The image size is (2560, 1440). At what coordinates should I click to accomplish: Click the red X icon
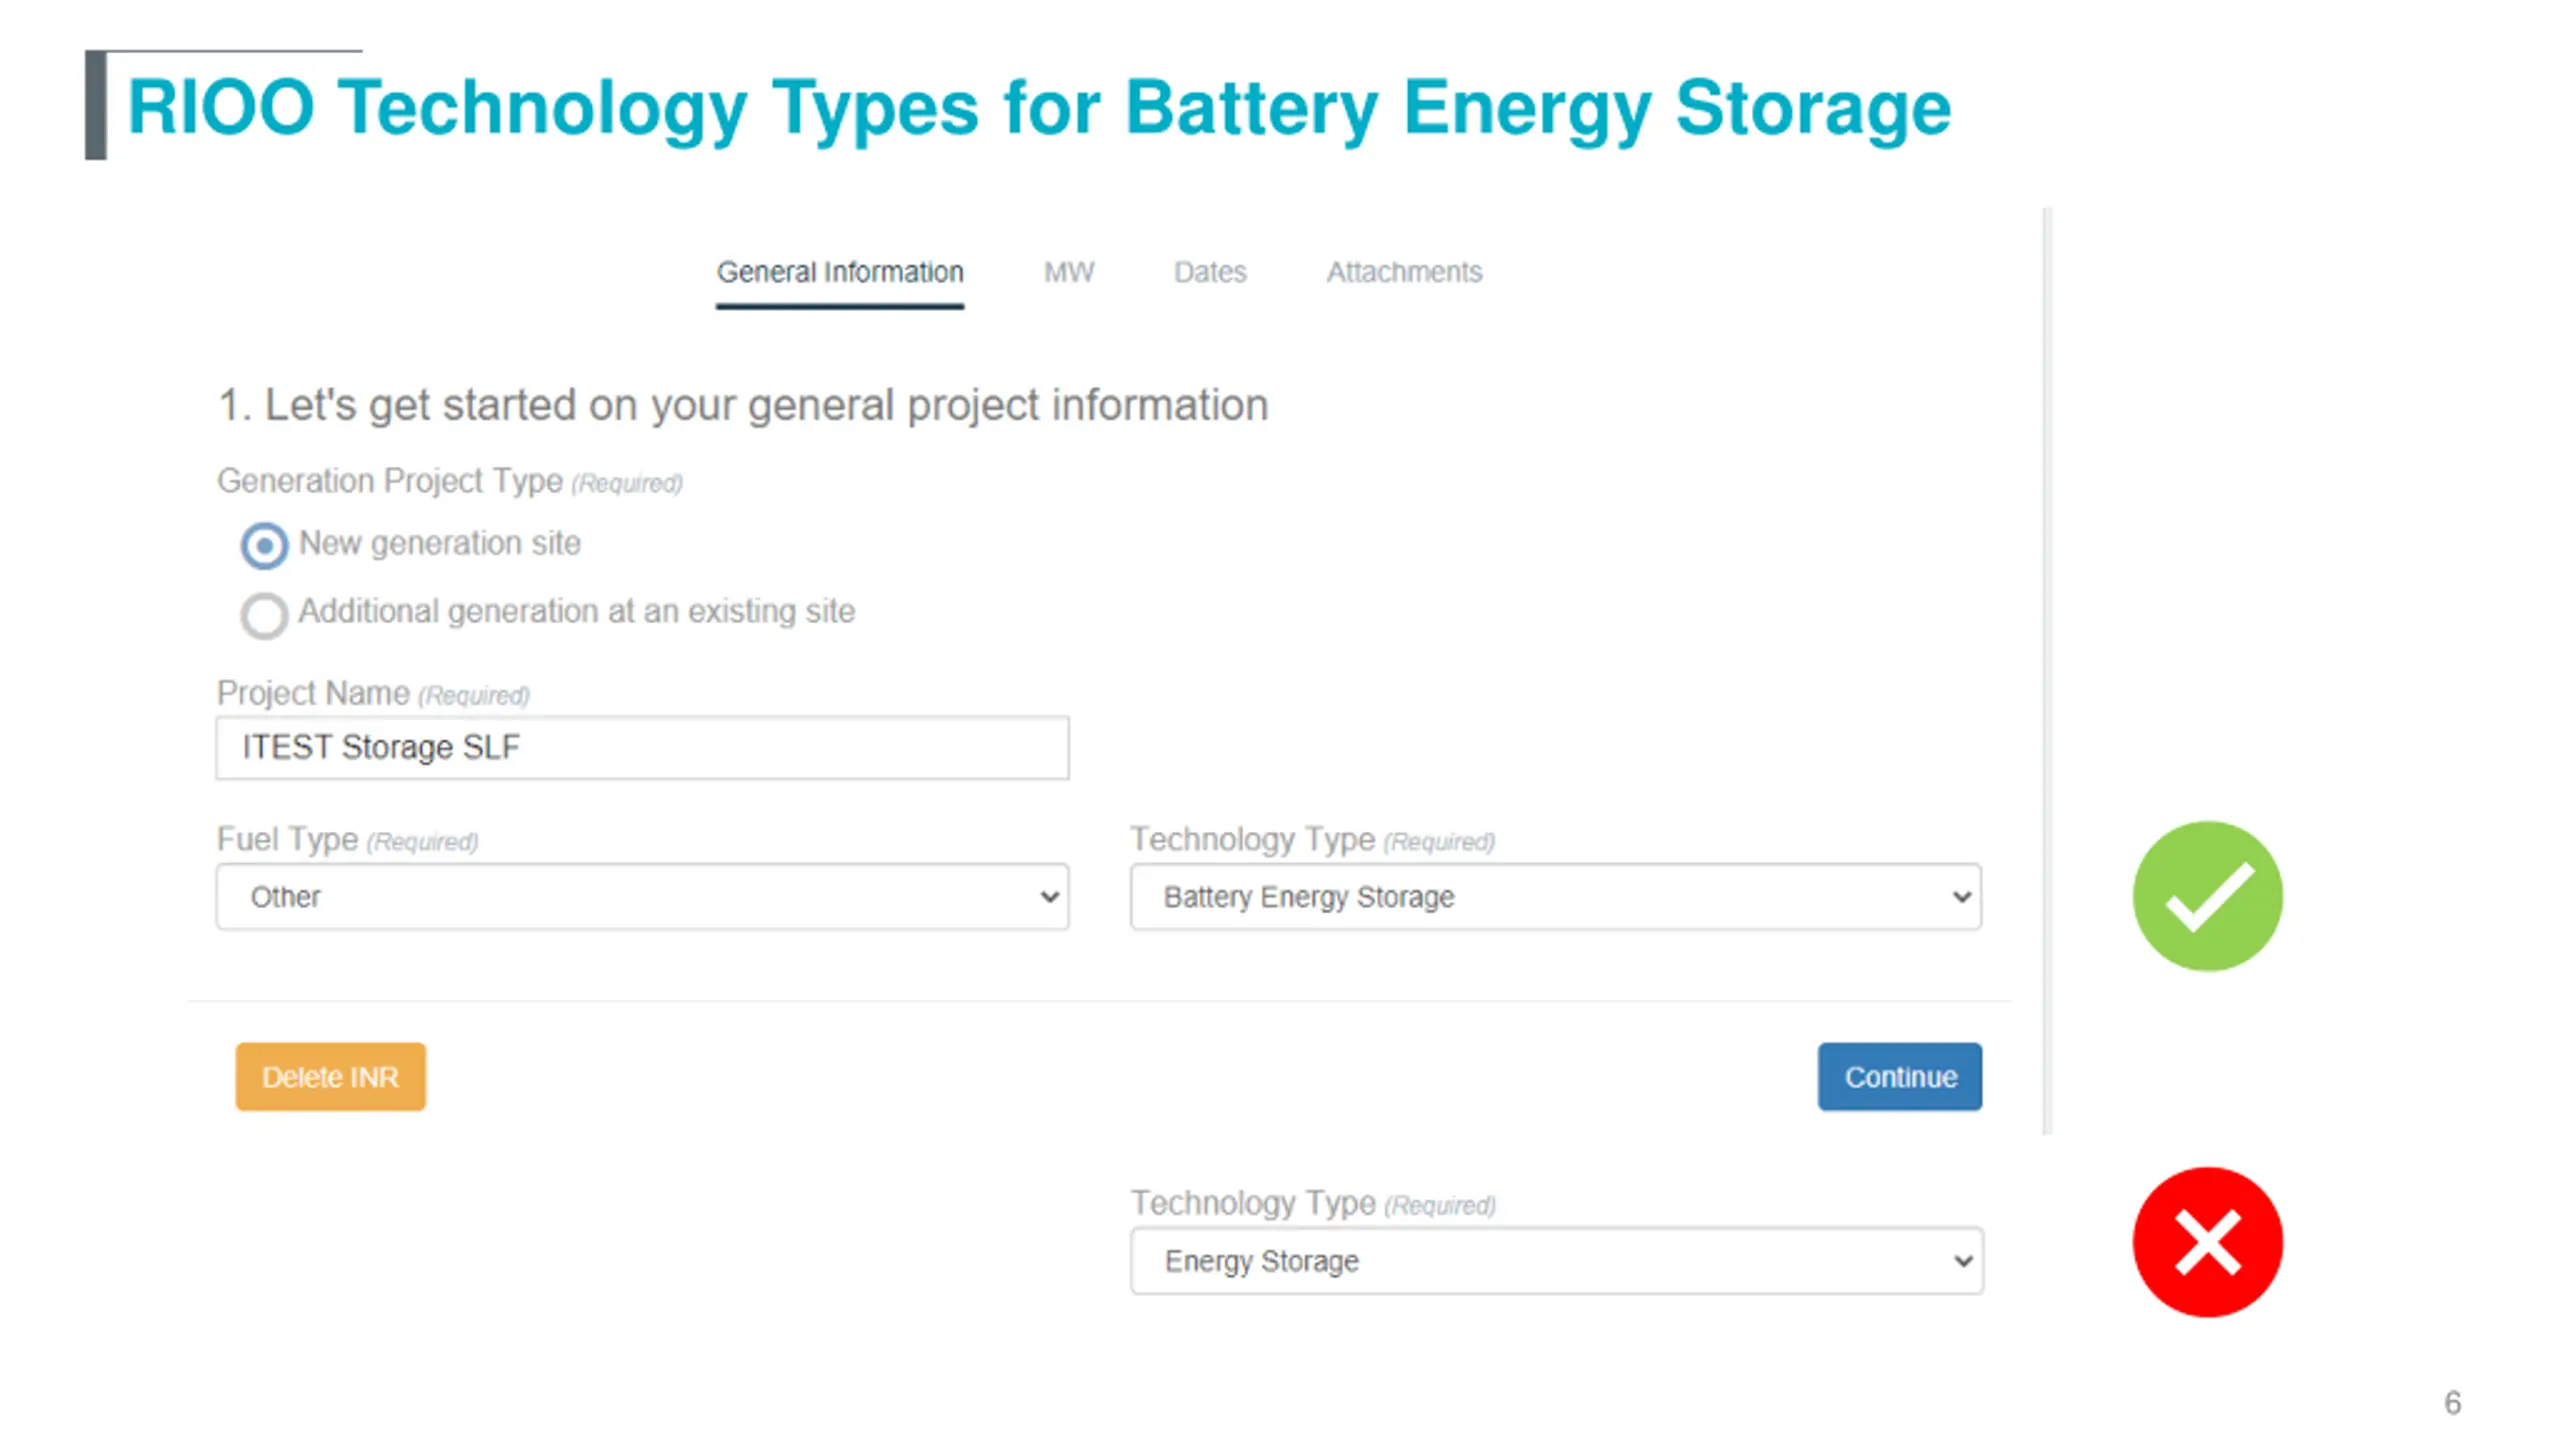coord(2207,1241)
